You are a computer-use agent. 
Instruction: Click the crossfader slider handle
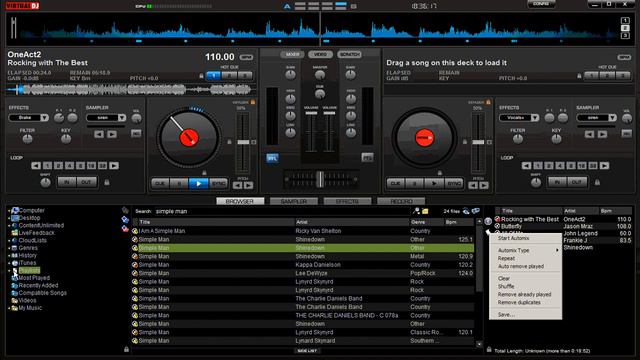320,179
